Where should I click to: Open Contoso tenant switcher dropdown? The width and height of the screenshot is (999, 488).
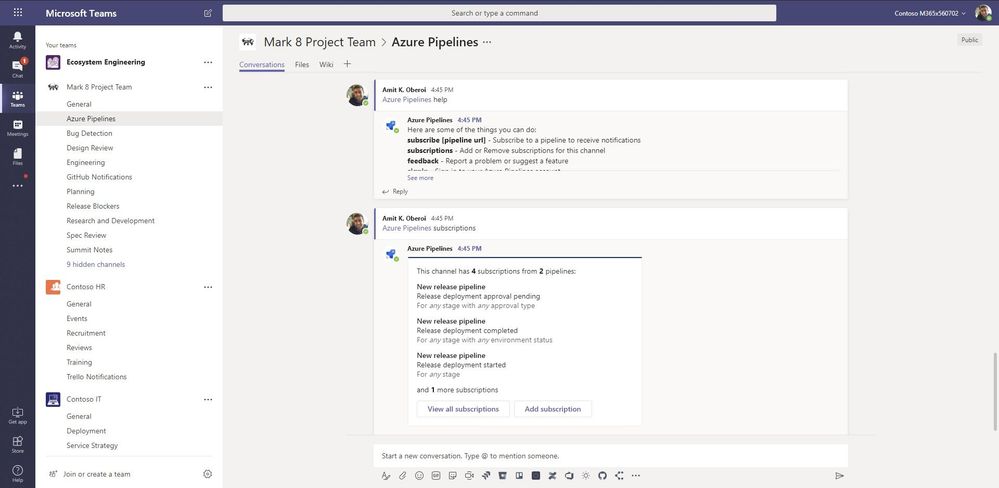click(930, 13)
